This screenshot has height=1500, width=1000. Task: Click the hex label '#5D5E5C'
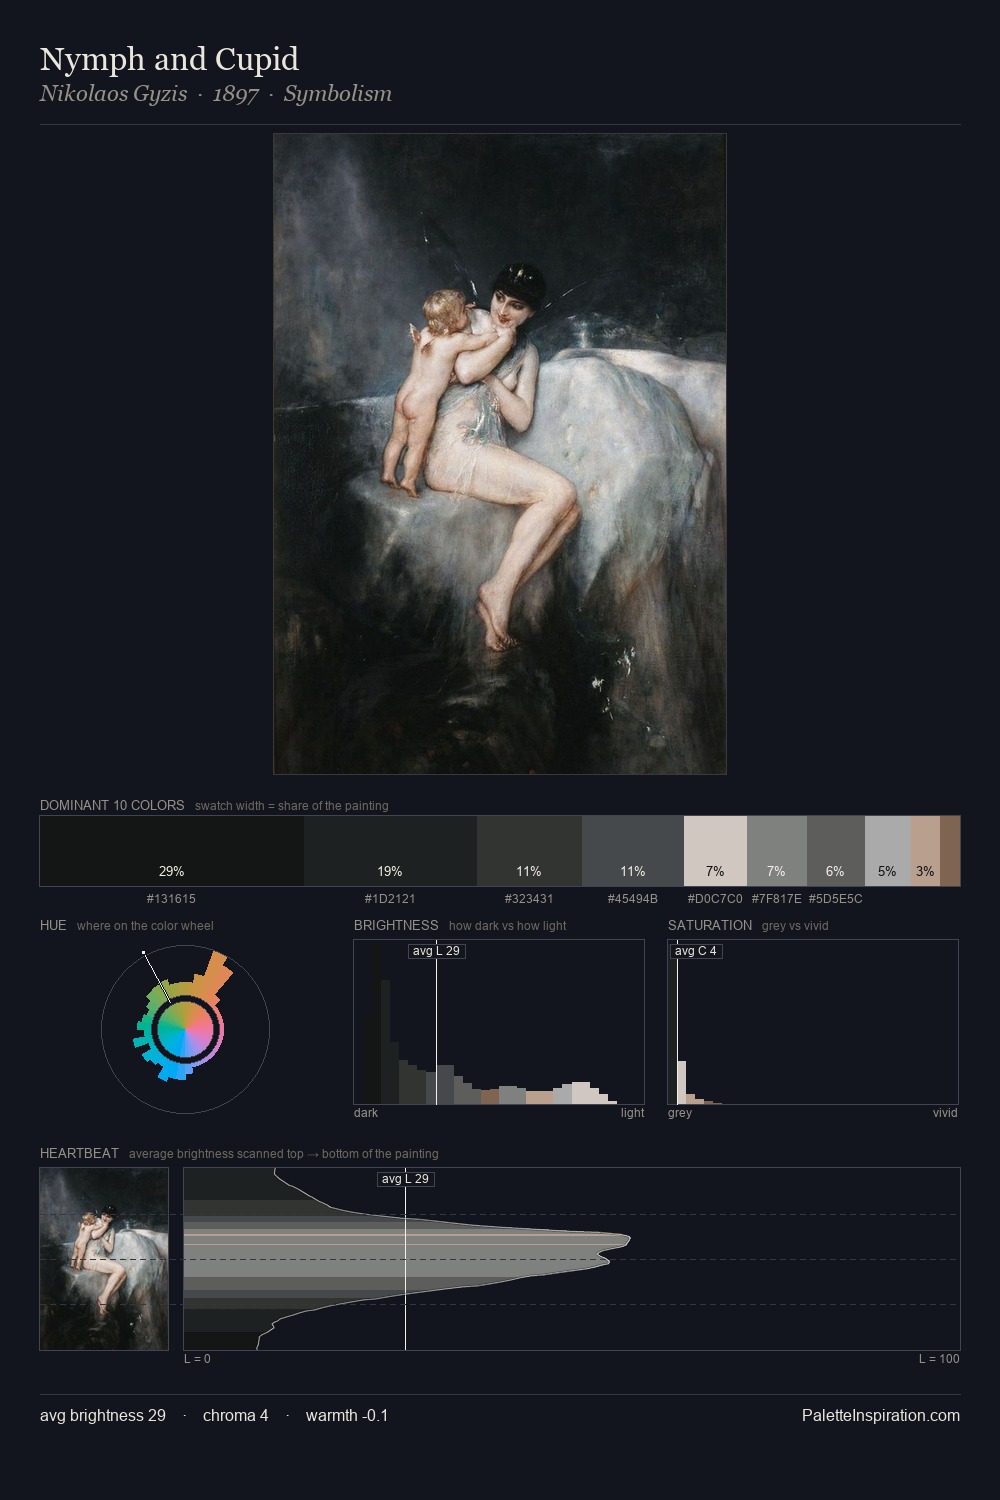(836, 899)
